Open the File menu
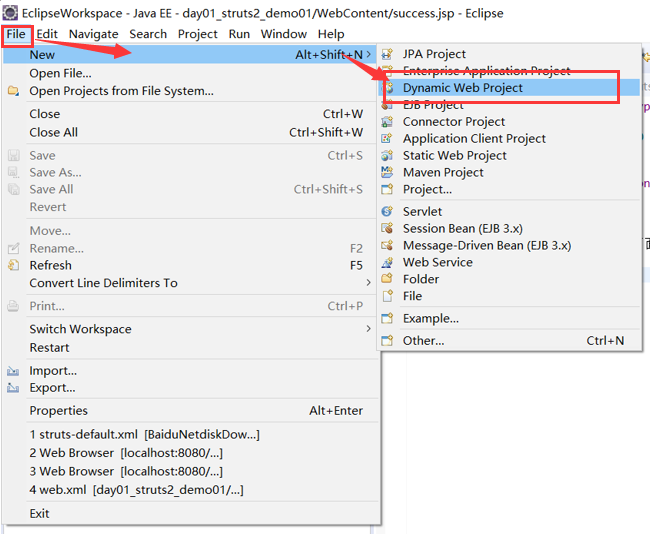This screenshot has width=650, height=534. click(x=16, y=34)
